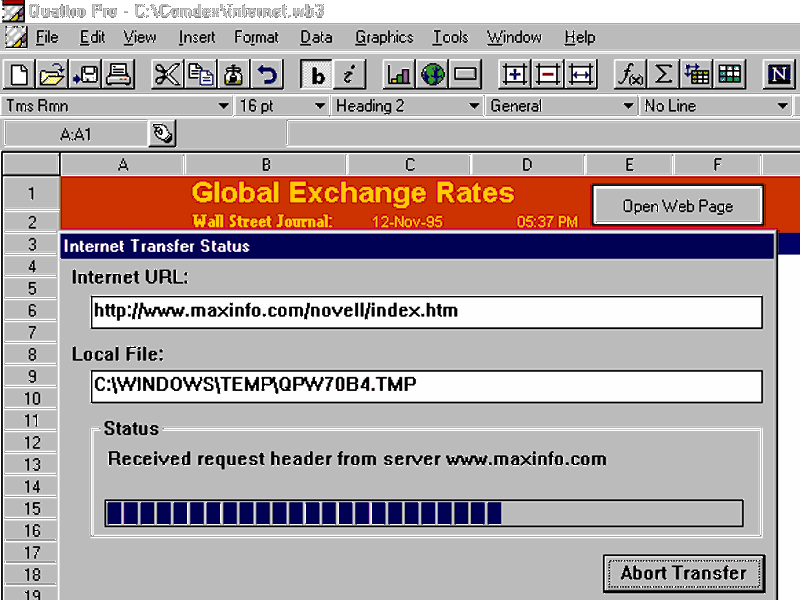Screen dimensions: 800x600
Task: Click in the Local File path field
Action: pos(427,386)
